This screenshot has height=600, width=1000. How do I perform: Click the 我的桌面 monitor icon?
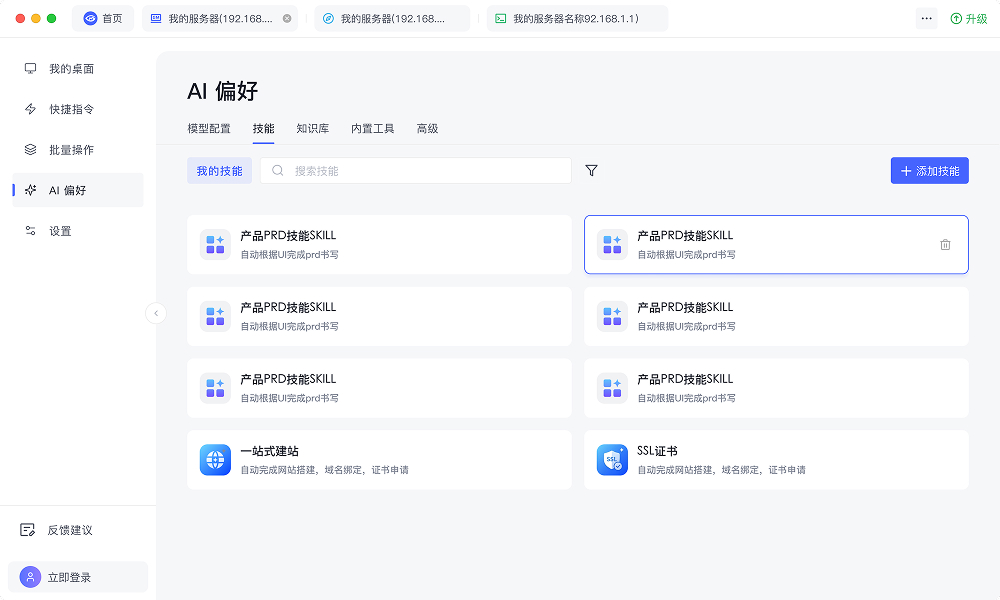click(30, 68)
